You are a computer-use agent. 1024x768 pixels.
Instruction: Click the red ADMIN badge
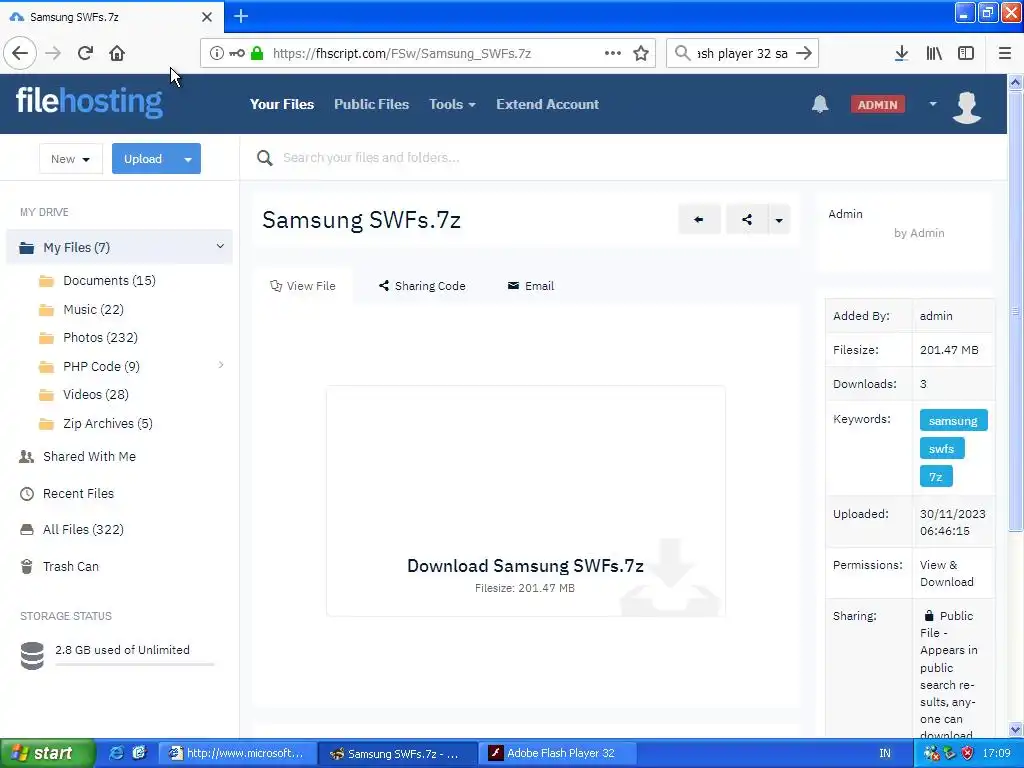point(877,104)
